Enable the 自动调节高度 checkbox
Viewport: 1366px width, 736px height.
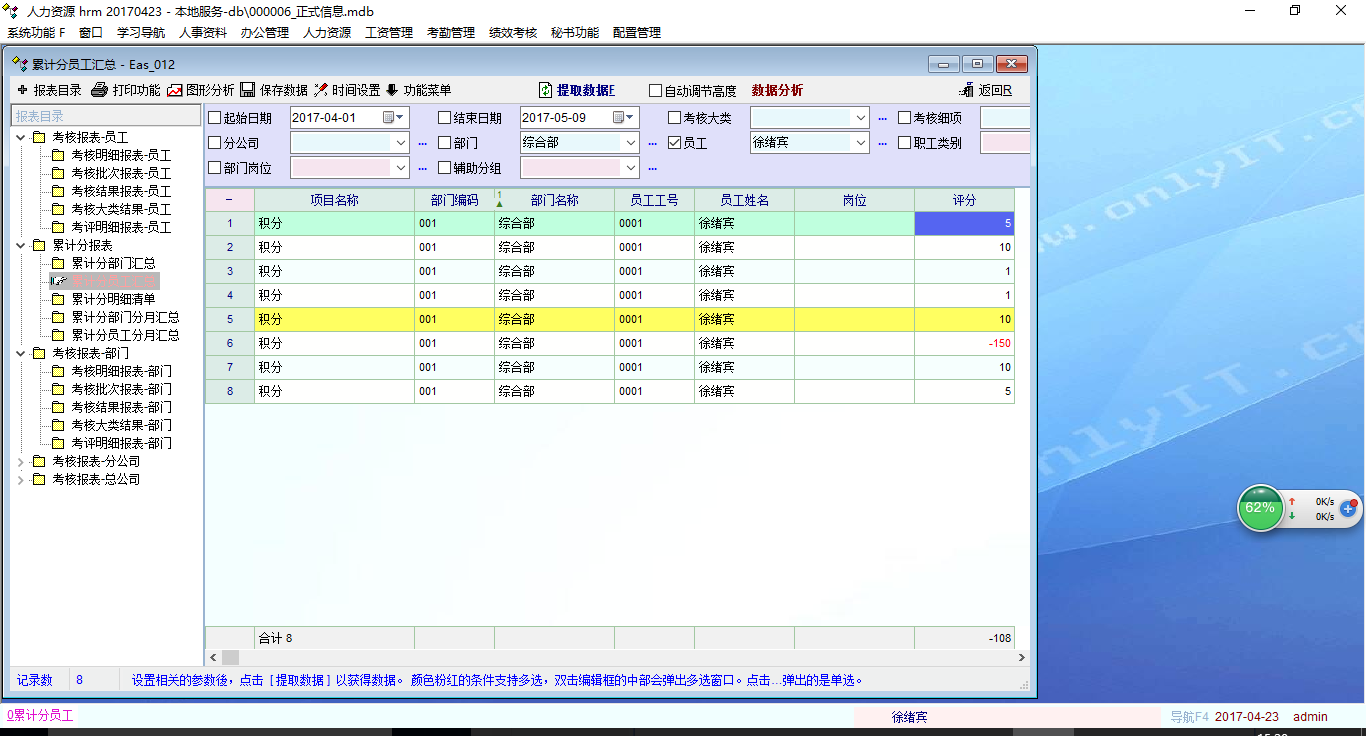tap(656, 91)
